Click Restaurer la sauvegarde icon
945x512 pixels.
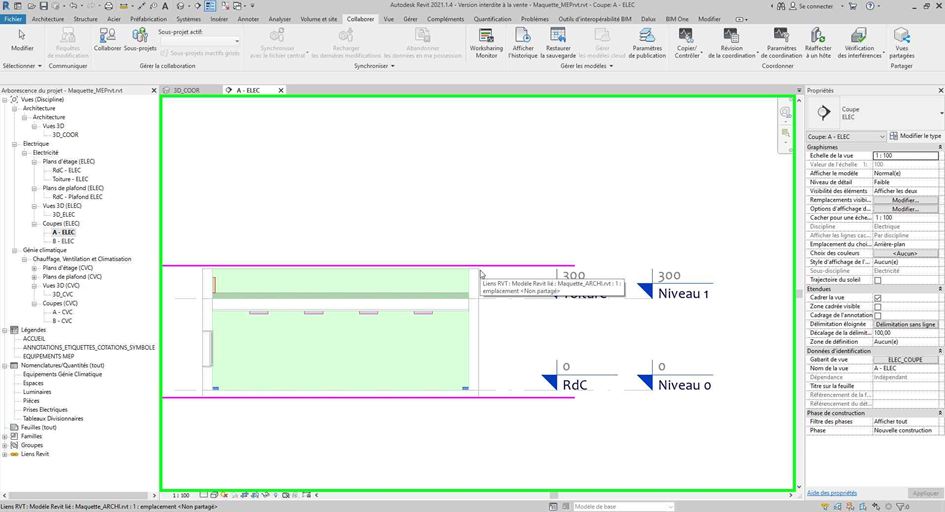point(558,36)
